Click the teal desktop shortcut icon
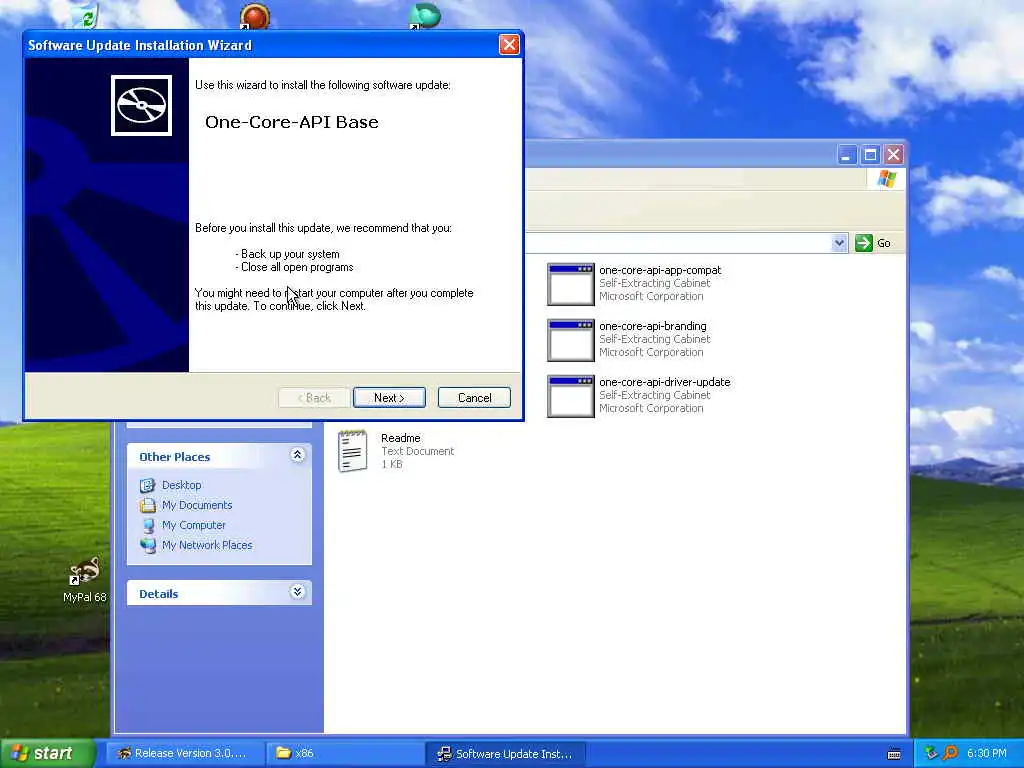This screenshot has width=1024, height=768. coord(425,16)
